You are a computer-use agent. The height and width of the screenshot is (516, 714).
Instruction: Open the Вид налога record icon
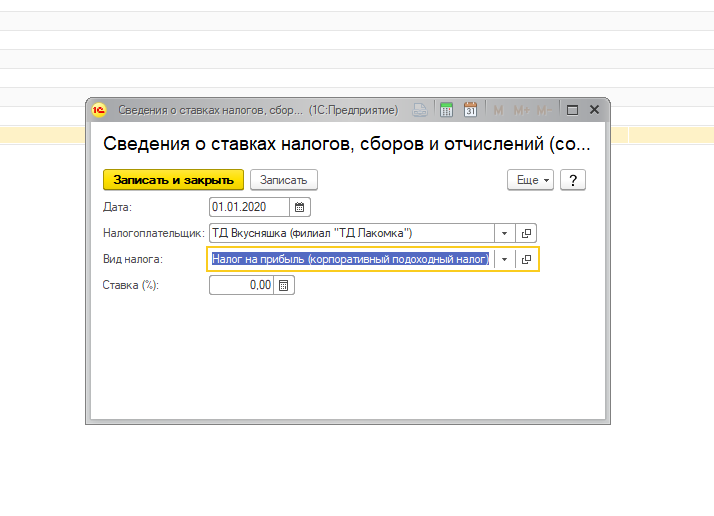[x=526, y=259]
